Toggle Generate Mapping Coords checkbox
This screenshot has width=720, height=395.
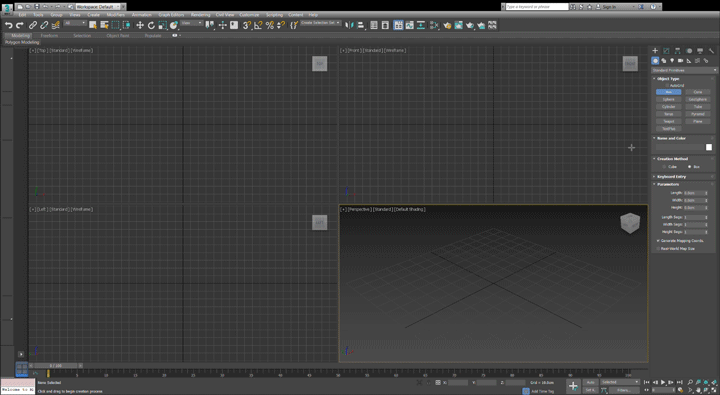point(658,241)
